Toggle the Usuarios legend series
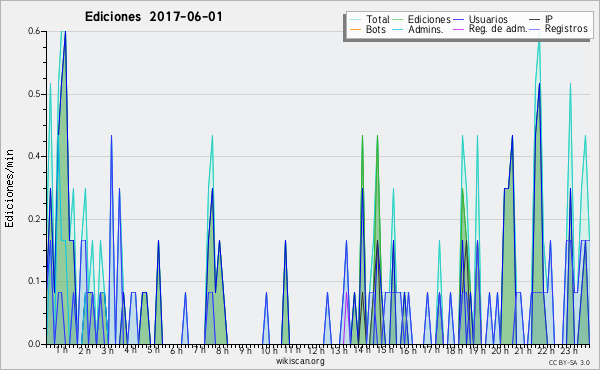This screenshot has height=370, width=600. pyautogui.click(x=488, y=19)
